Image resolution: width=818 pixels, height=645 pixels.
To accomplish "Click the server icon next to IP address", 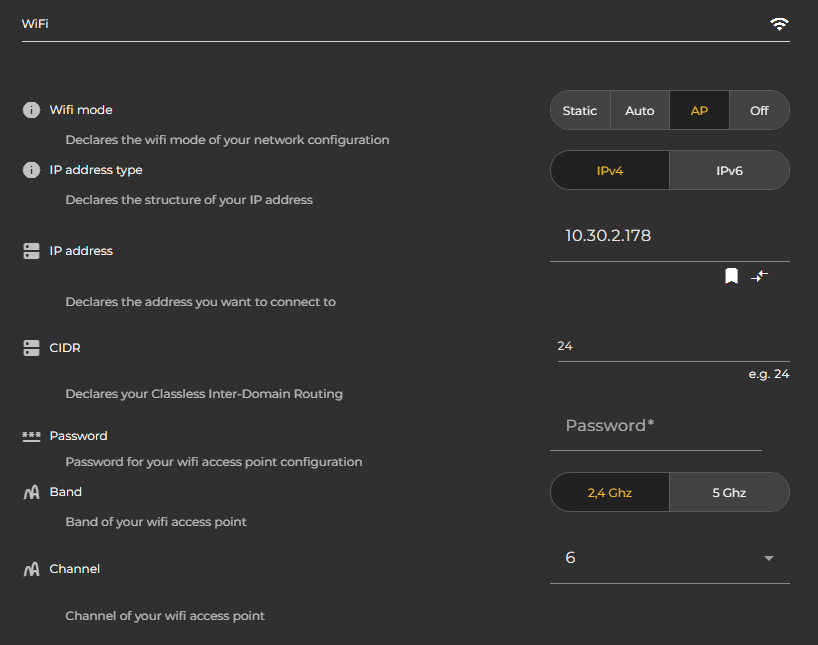I will click(30, 250).
